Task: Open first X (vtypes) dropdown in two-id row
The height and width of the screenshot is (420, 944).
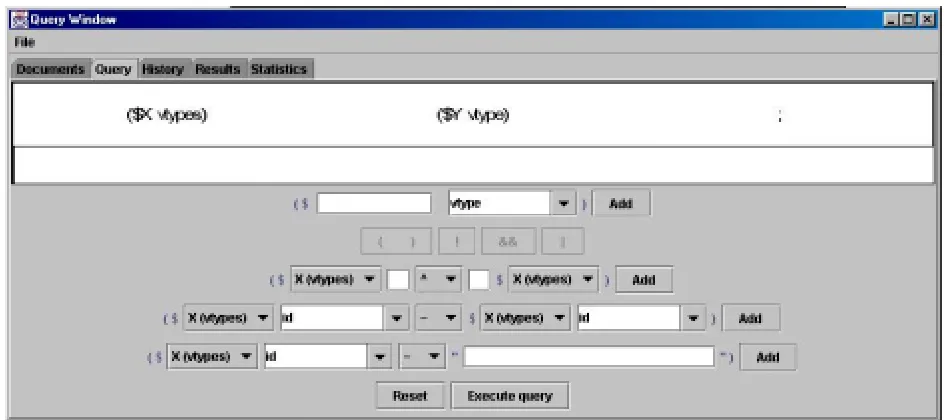Action: (x=228, y=318)
